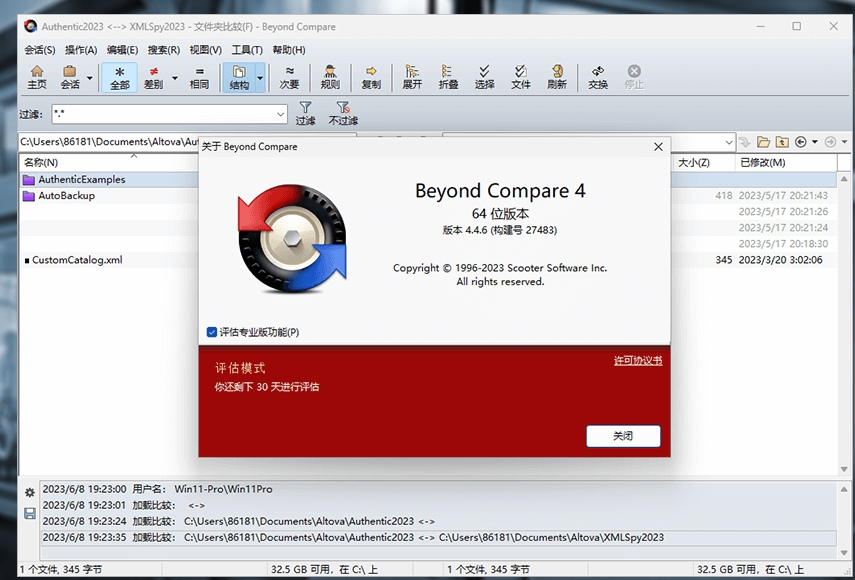
Task: Open the Rules (规则) referee icon
Action: 330,77
